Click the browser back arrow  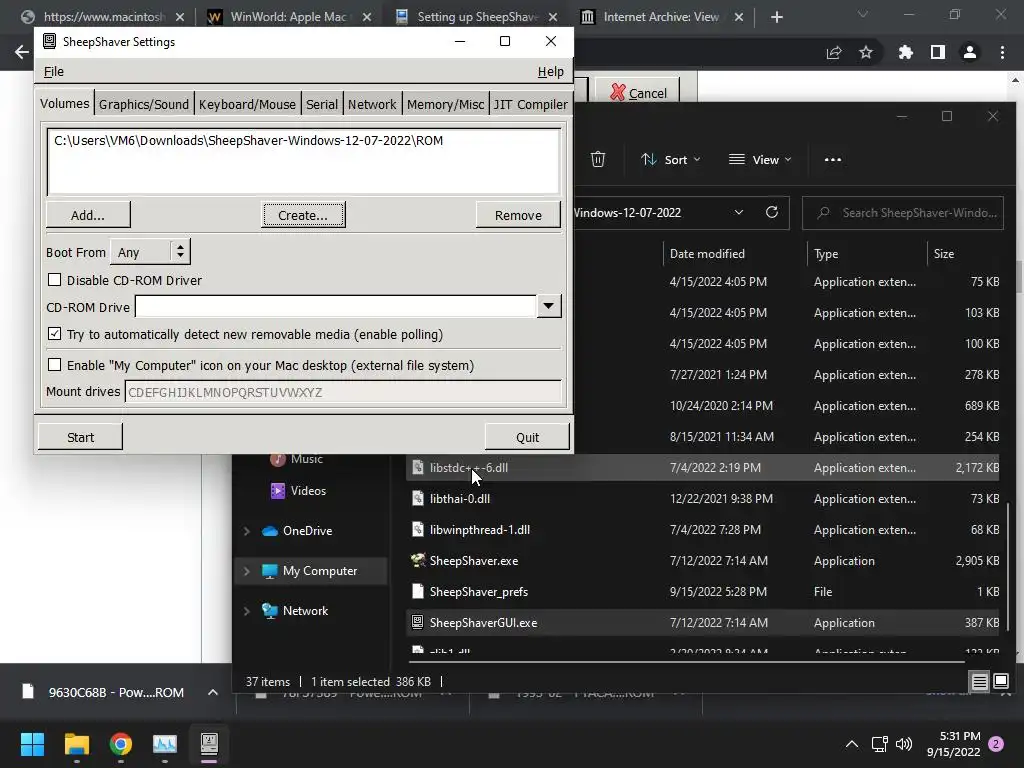pyautogui.click(x=22, y=52)
